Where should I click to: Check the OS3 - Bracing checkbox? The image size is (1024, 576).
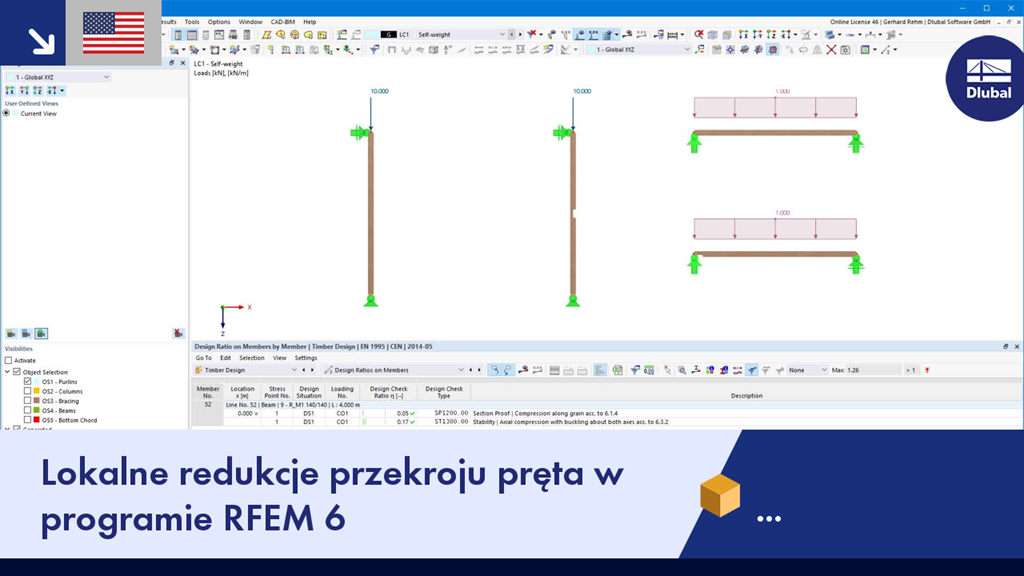click(27, 401)
